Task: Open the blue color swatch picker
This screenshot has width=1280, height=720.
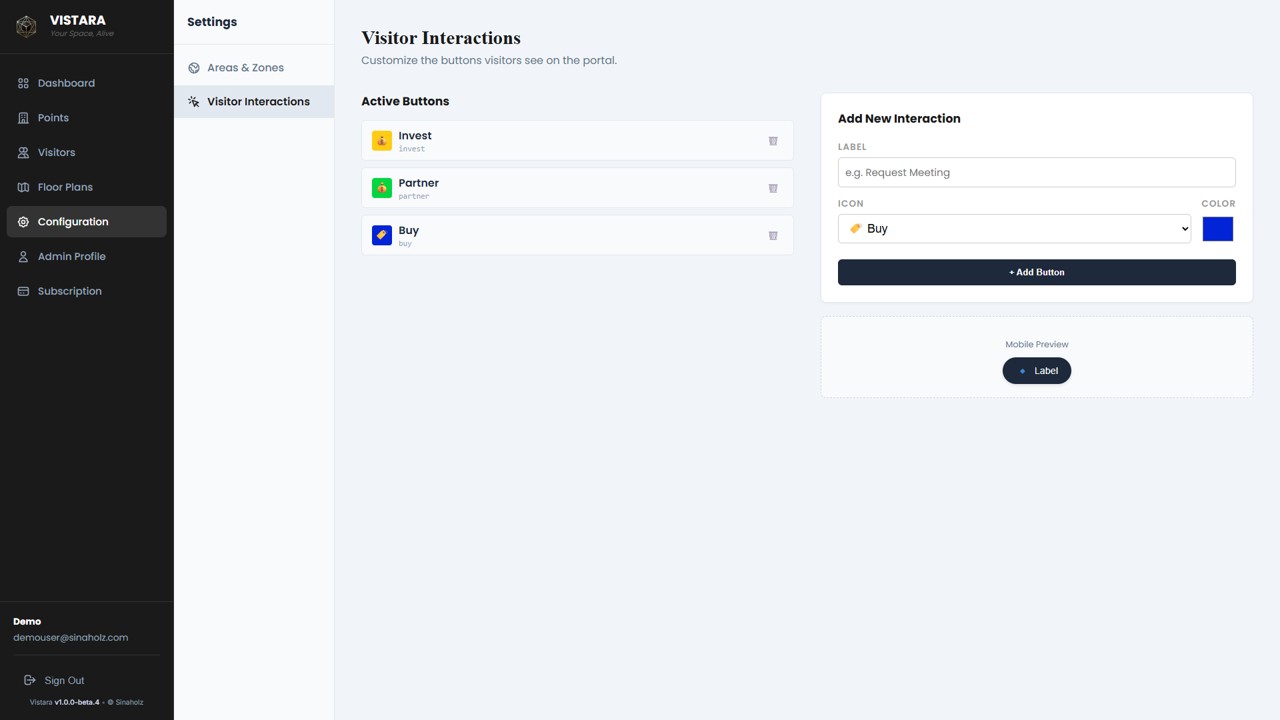Action: pos(1217,228)
